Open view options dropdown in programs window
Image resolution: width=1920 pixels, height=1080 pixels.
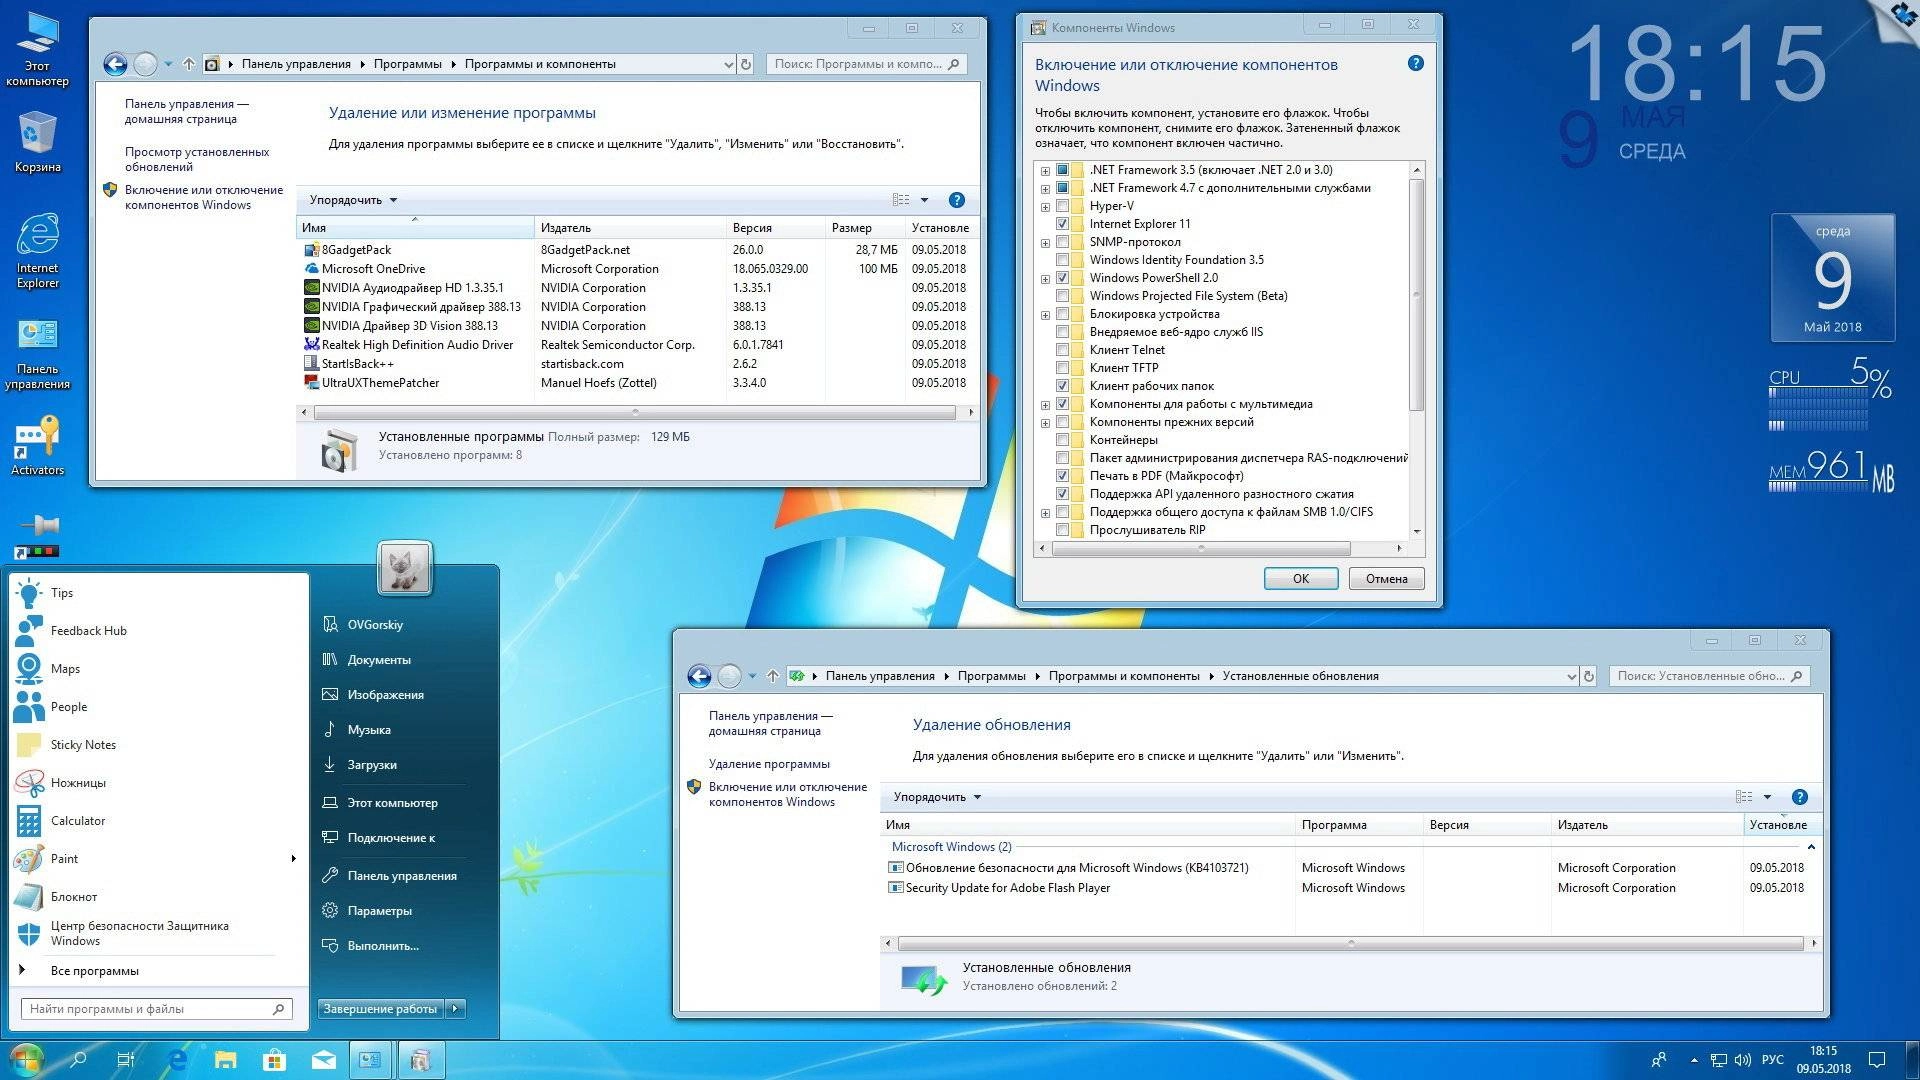(x=924, y=200)
